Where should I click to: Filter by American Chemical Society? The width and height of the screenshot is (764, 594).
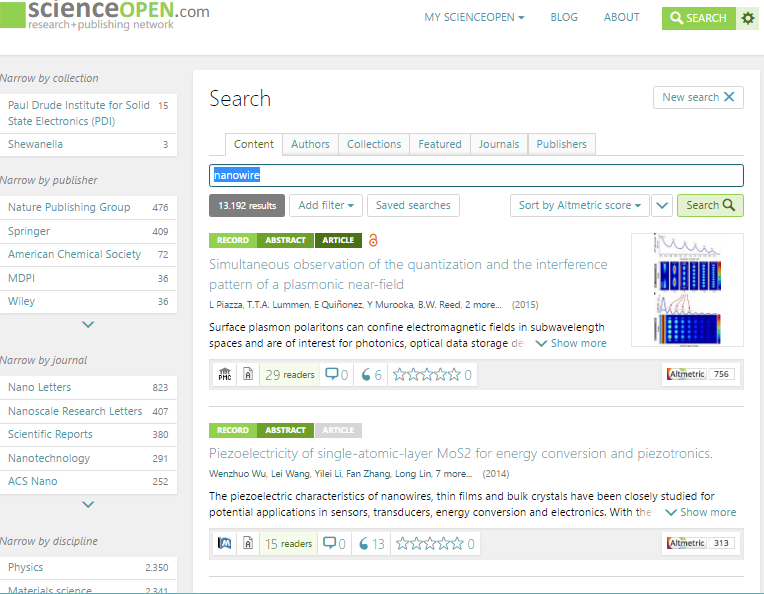(x=88, y=254)
